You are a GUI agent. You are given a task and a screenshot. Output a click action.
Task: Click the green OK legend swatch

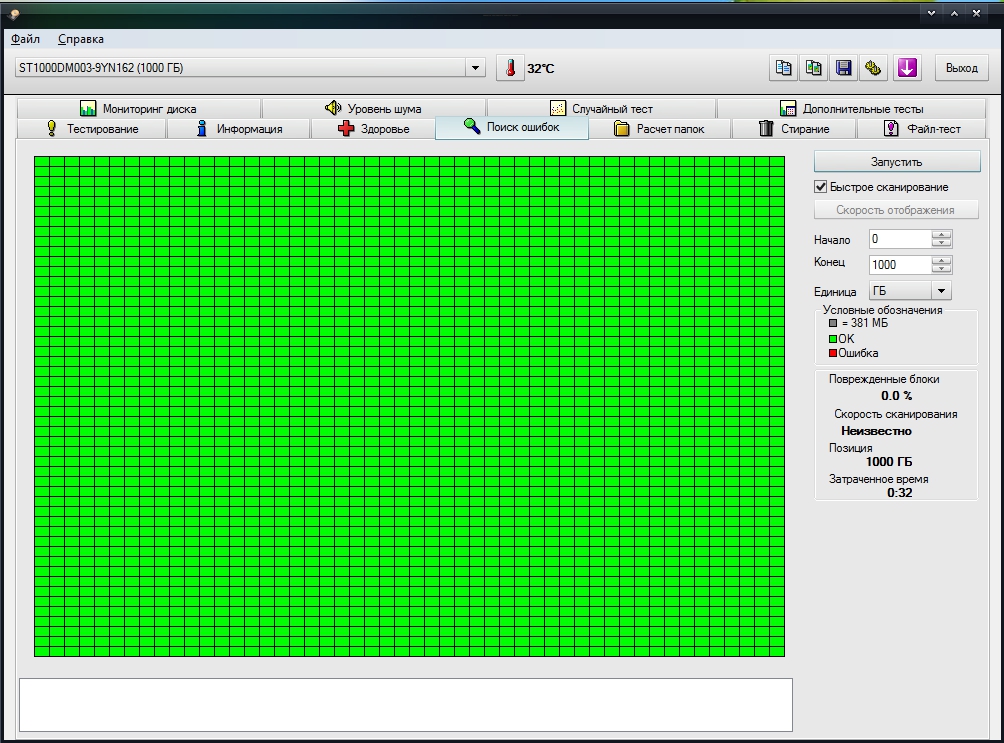point(833,339)
